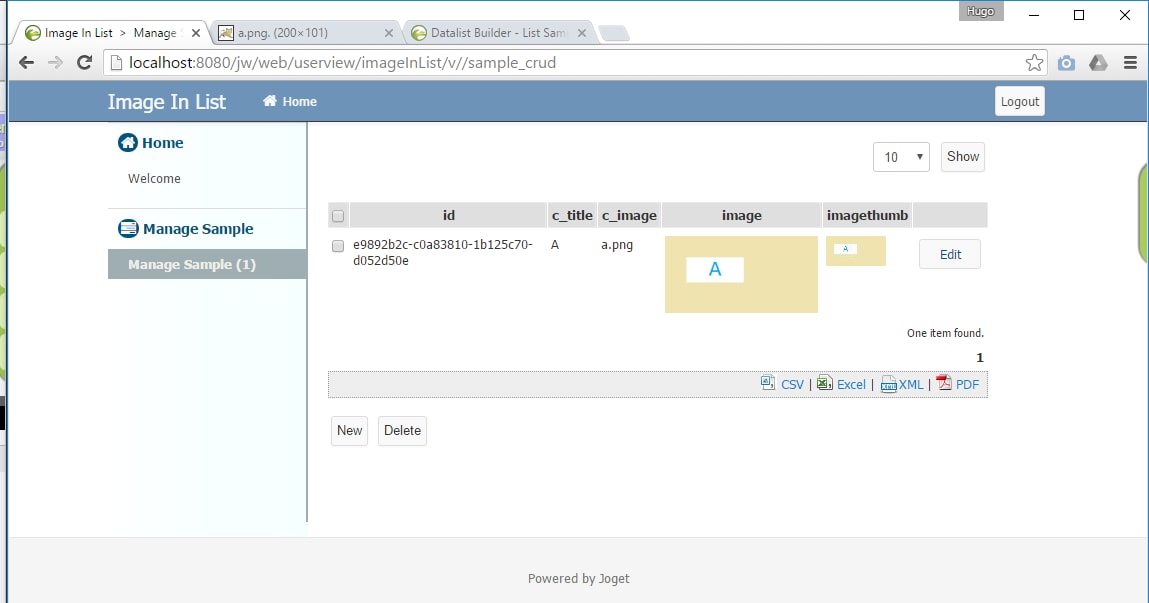Click the Home heading in sidebar

tap(163, 143)
